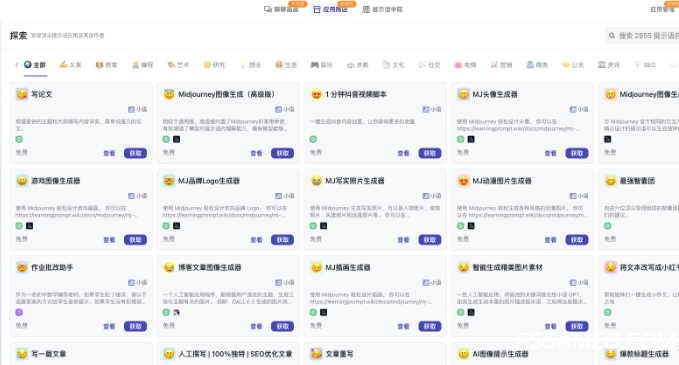Select the 电商 category

pyautogui.click(x=466, y=65)
